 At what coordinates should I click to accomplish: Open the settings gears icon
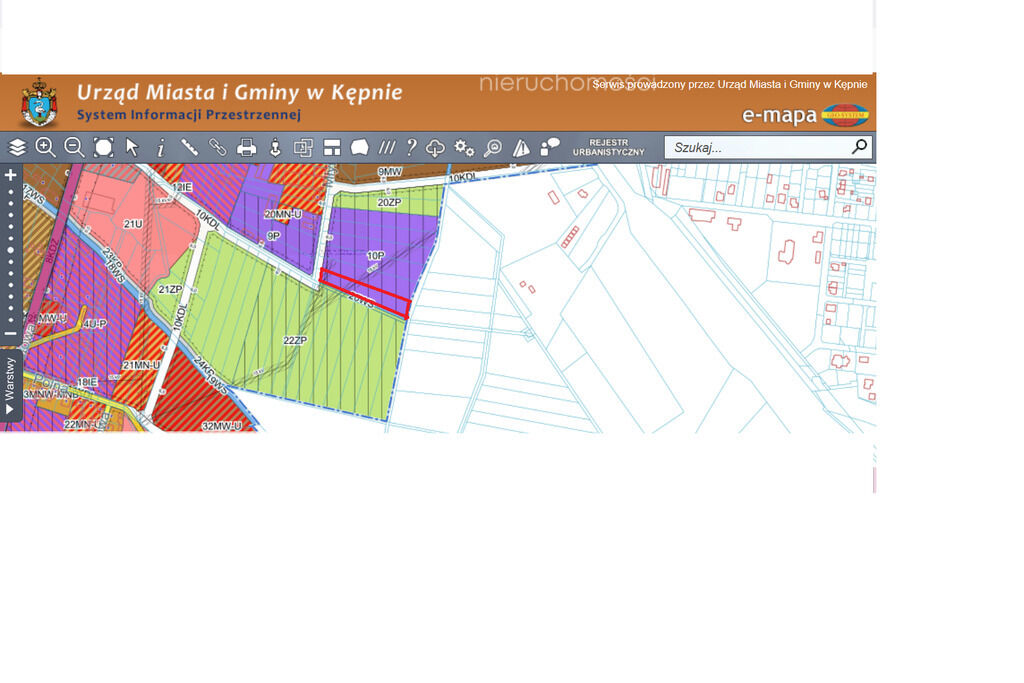click(464, 148)
